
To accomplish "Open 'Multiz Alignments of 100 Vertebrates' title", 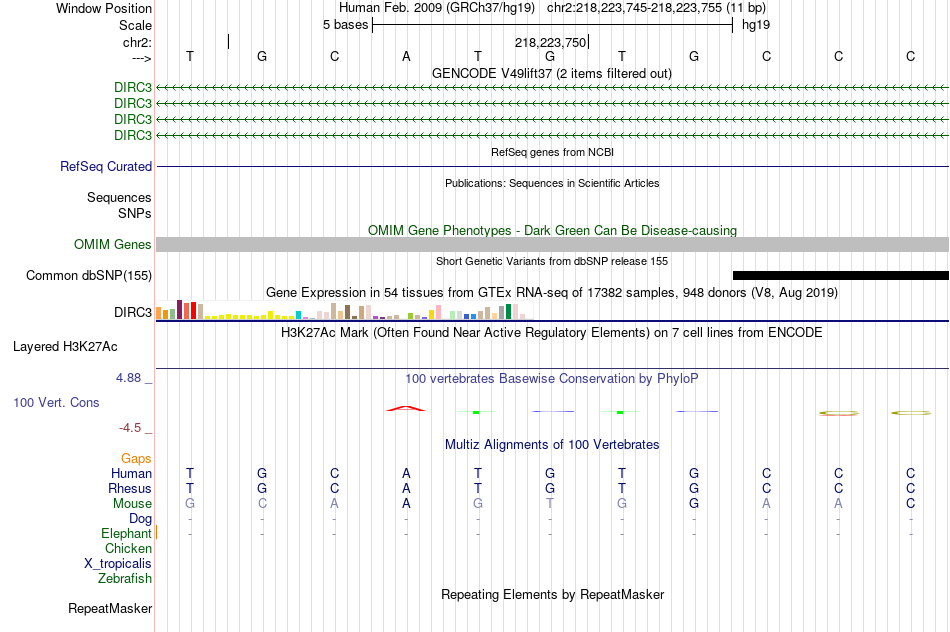I will 552,445.
